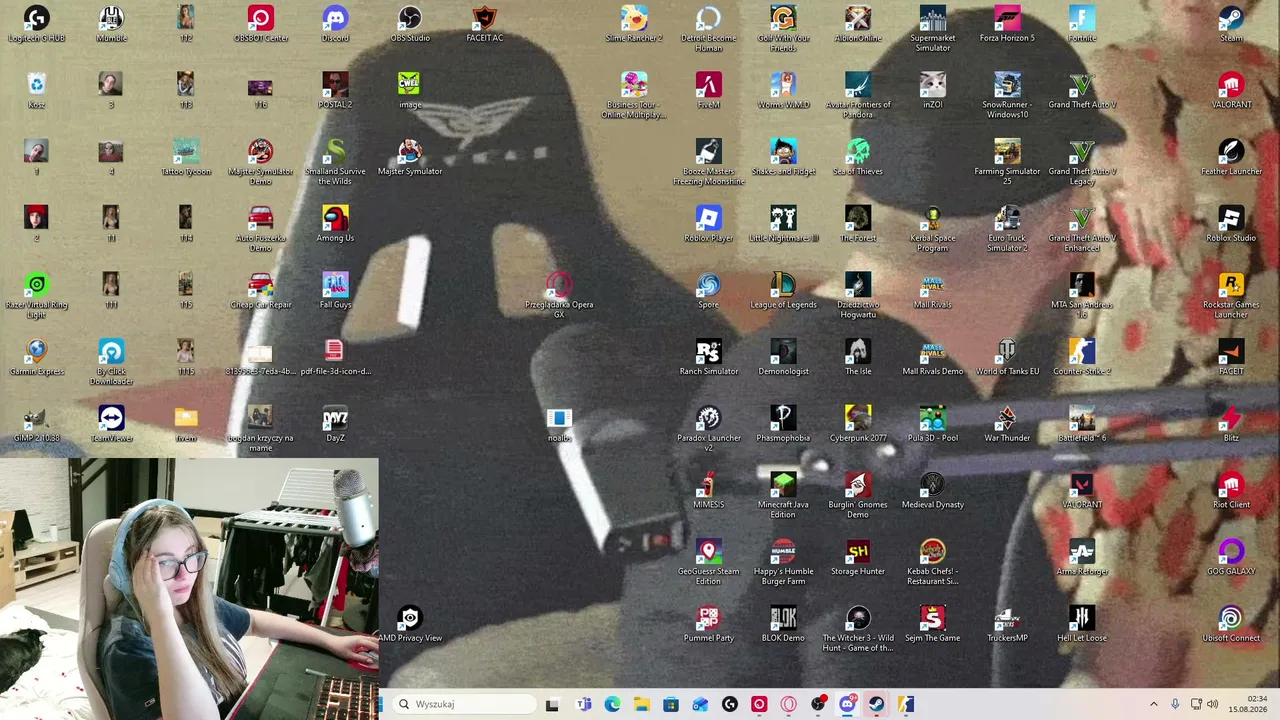This screenshot has height=720, width=1280.
Task: Expand the hidden system tray icons
Action: click(x=1153, y=704)
